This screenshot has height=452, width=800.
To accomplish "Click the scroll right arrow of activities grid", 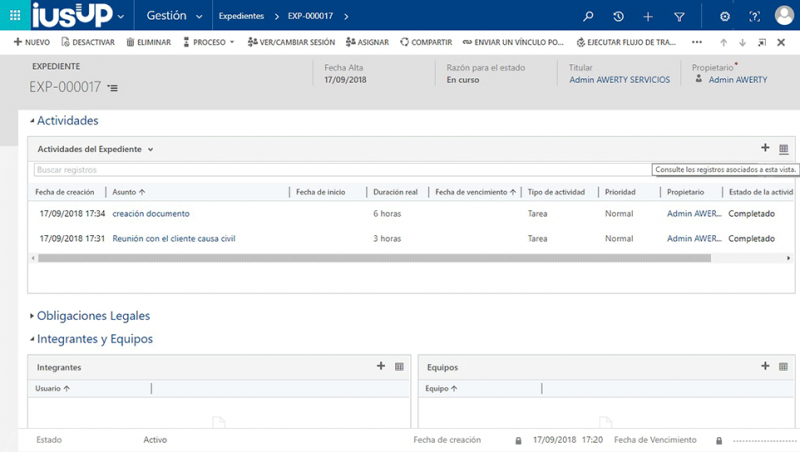I will 788,259.
